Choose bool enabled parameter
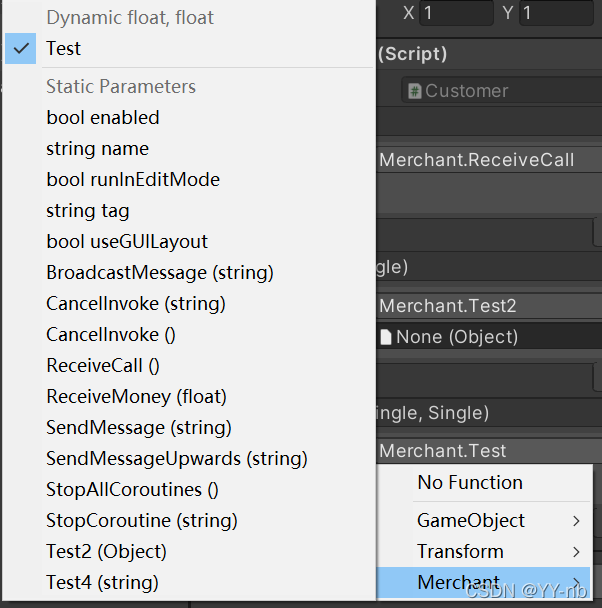Image resolution: width=602 pixels, height=608 pixels. (x=103, y=117)
